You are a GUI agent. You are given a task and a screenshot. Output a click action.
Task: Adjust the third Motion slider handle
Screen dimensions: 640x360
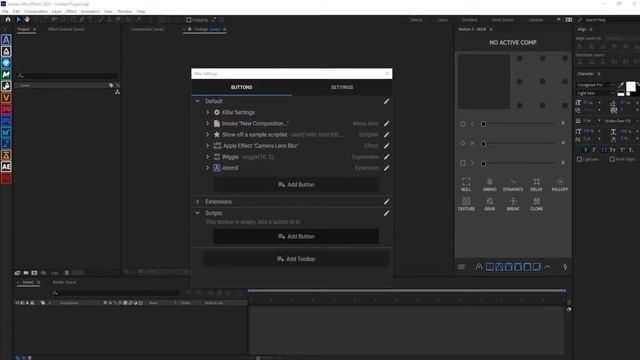tap(483, 164)
